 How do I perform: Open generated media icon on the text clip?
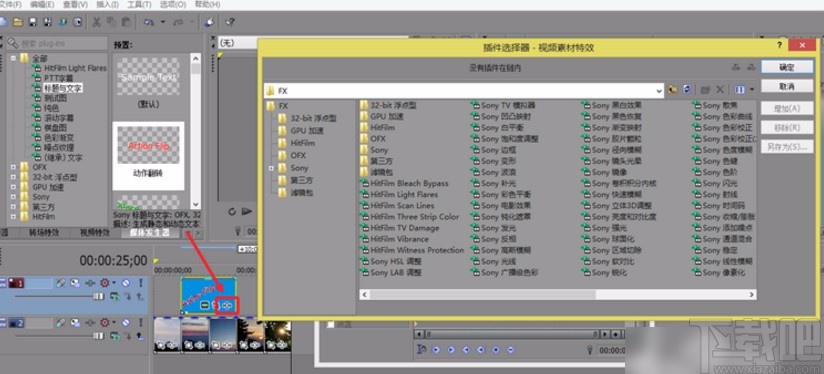(204, 305)
